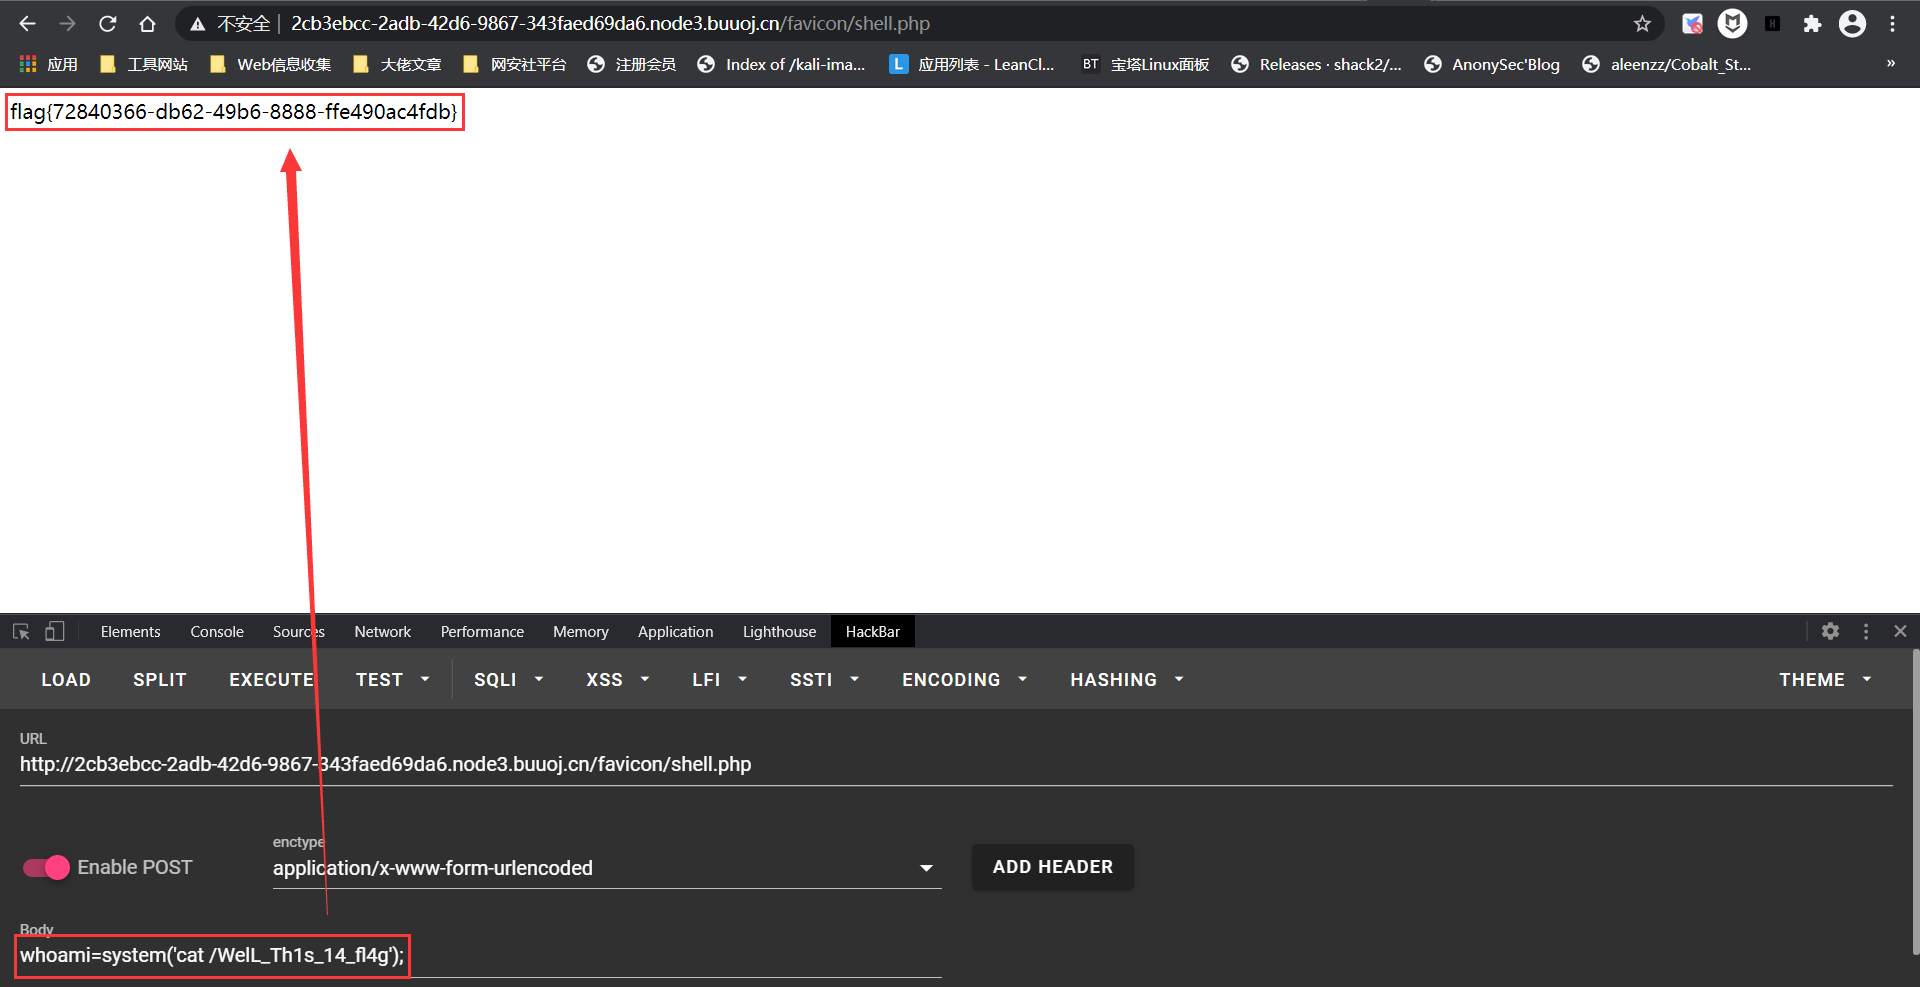Switch to the Lighthouse tab
Screen dimensions: 1920x987
[779, 632]
